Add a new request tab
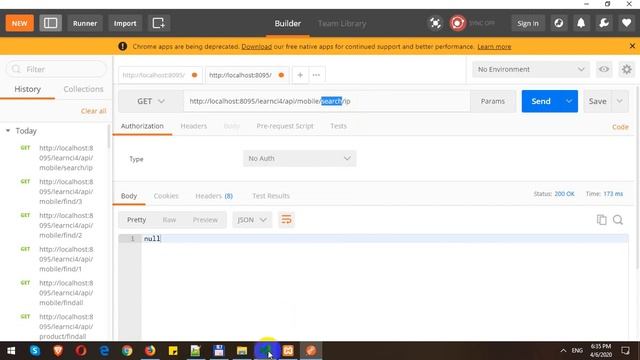Viewport: 640px width, 360px height. (300, 75)
